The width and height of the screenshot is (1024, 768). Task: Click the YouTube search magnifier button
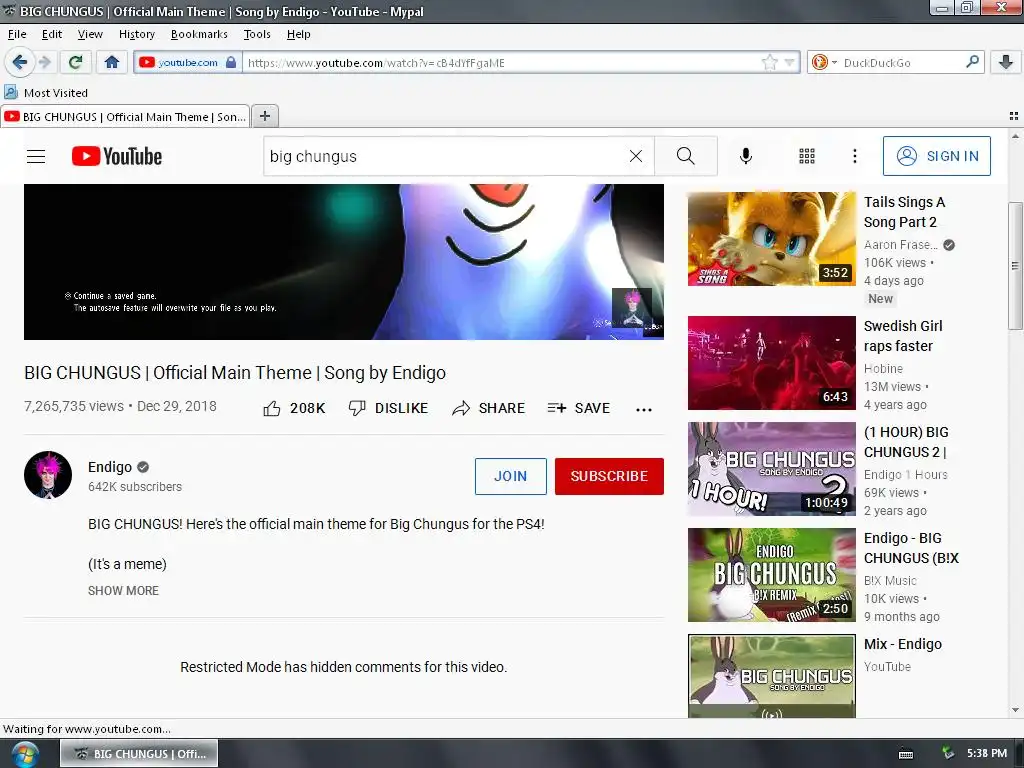(686, 156)
